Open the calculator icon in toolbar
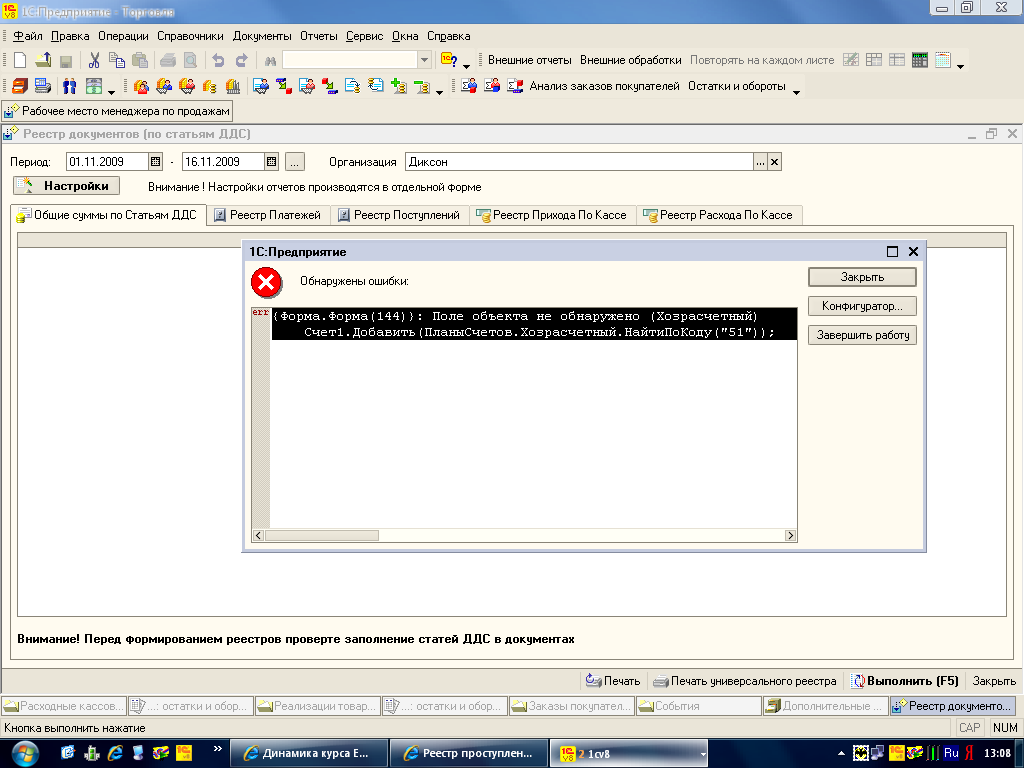 [x=920, y=60]
